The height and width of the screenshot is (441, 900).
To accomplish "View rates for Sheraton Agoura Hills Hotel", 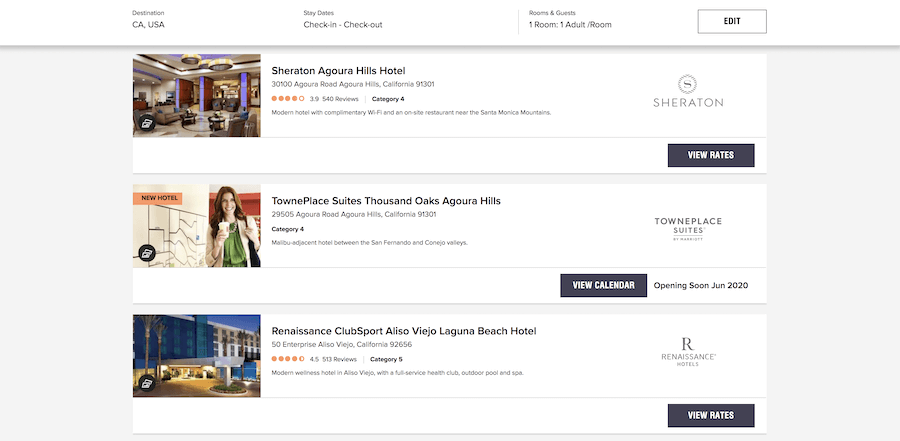I will coord(710,156).
